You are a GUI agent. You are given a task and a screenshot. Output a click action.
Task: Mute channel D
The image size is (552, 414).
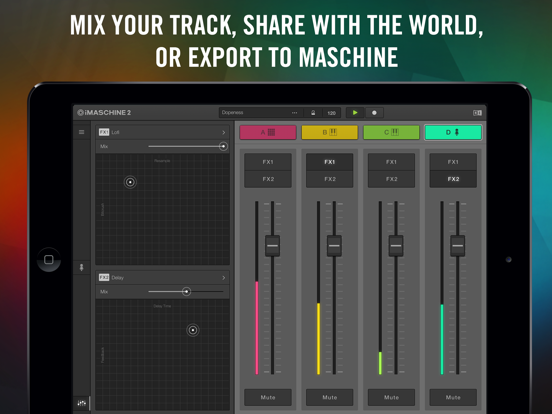pyautogui.click(x=453, y=397)
